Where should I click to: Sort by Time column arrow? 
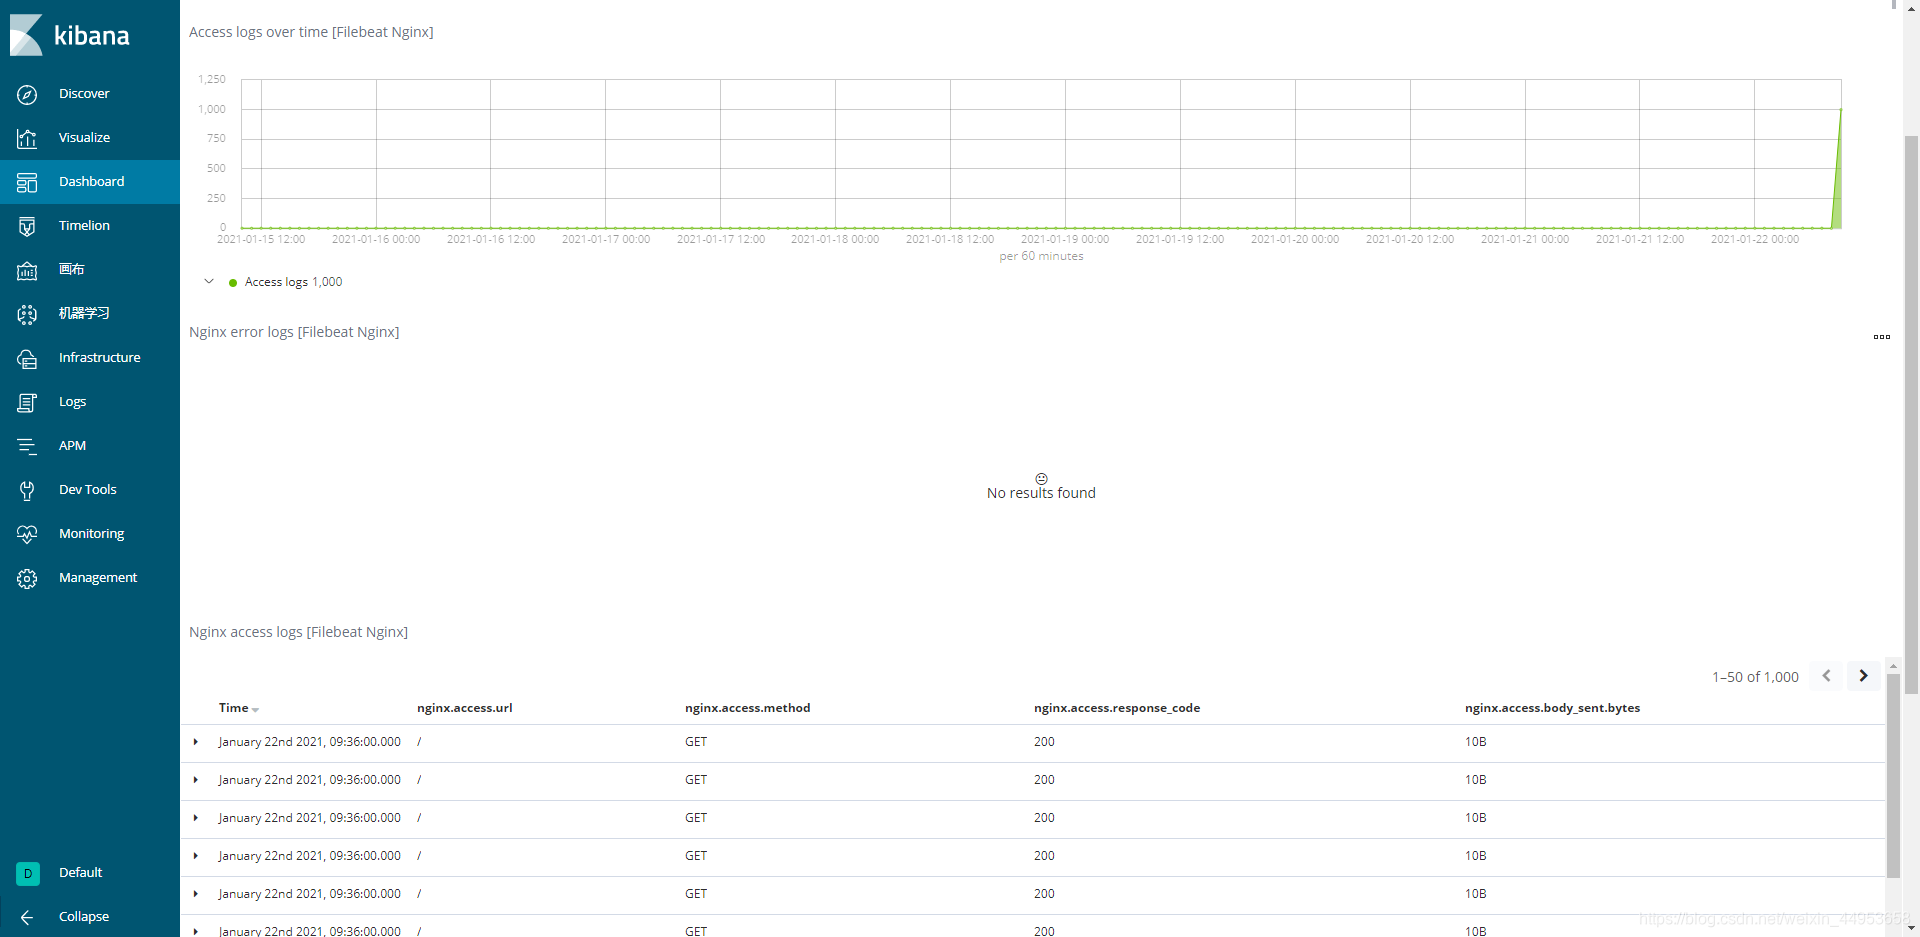pos(256,710)
